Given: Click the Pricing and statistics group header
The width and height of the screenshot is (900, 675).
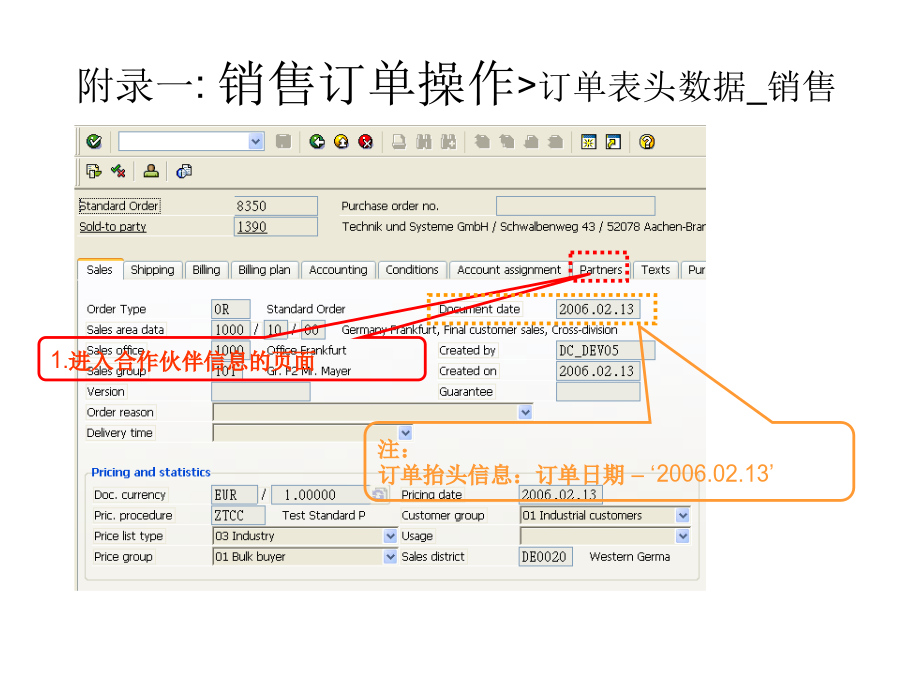Looking at the screenshot, I should pyautogui.click(x=151, y=472).
